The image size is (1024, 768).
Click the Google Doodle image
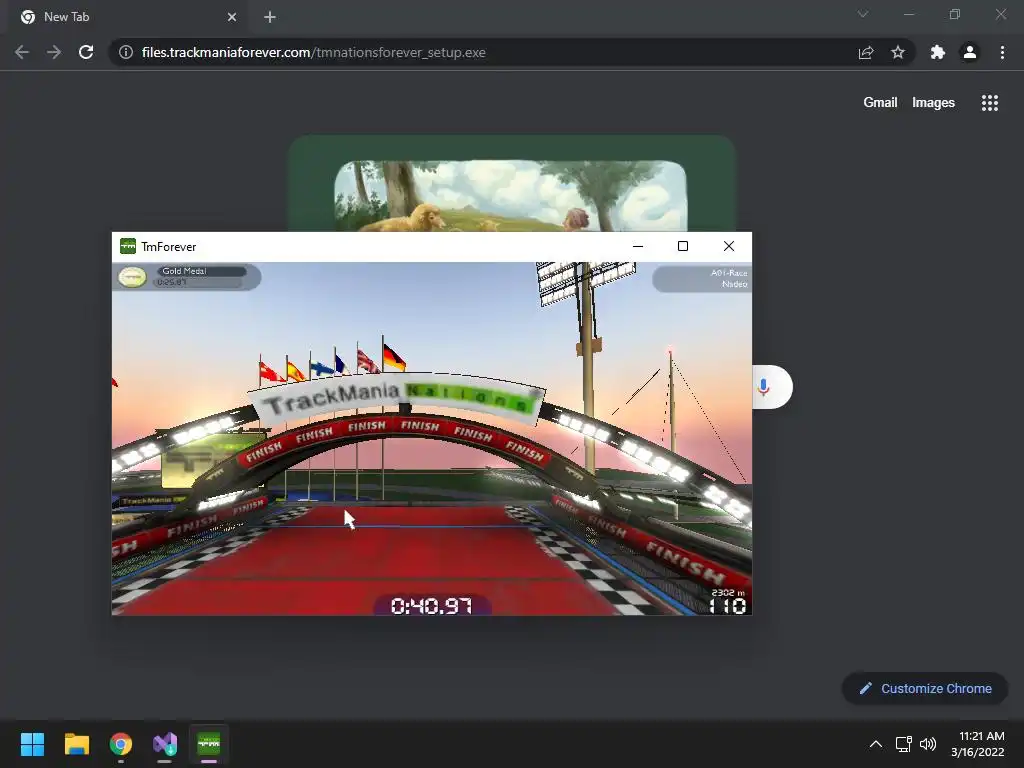point(512,184)
